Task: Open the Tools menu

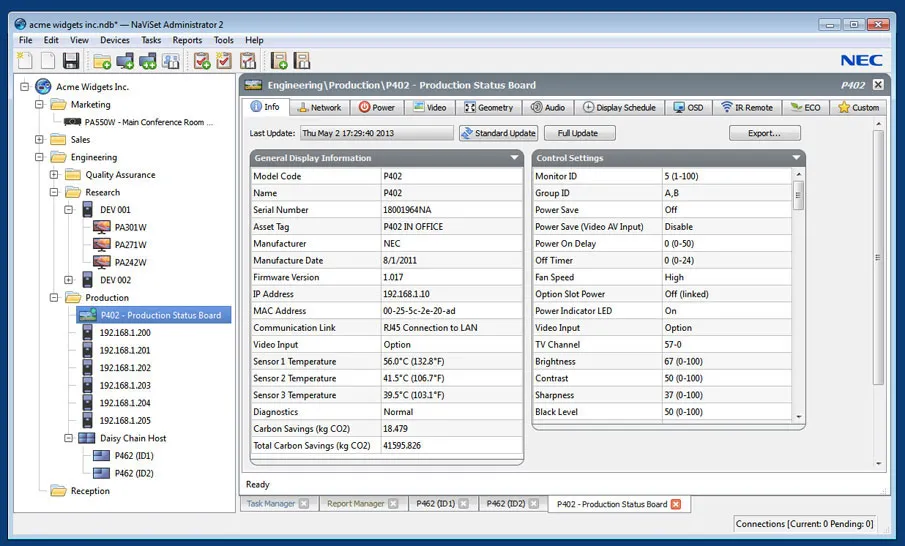Action: pyautogui.click(x=223, y=40)
